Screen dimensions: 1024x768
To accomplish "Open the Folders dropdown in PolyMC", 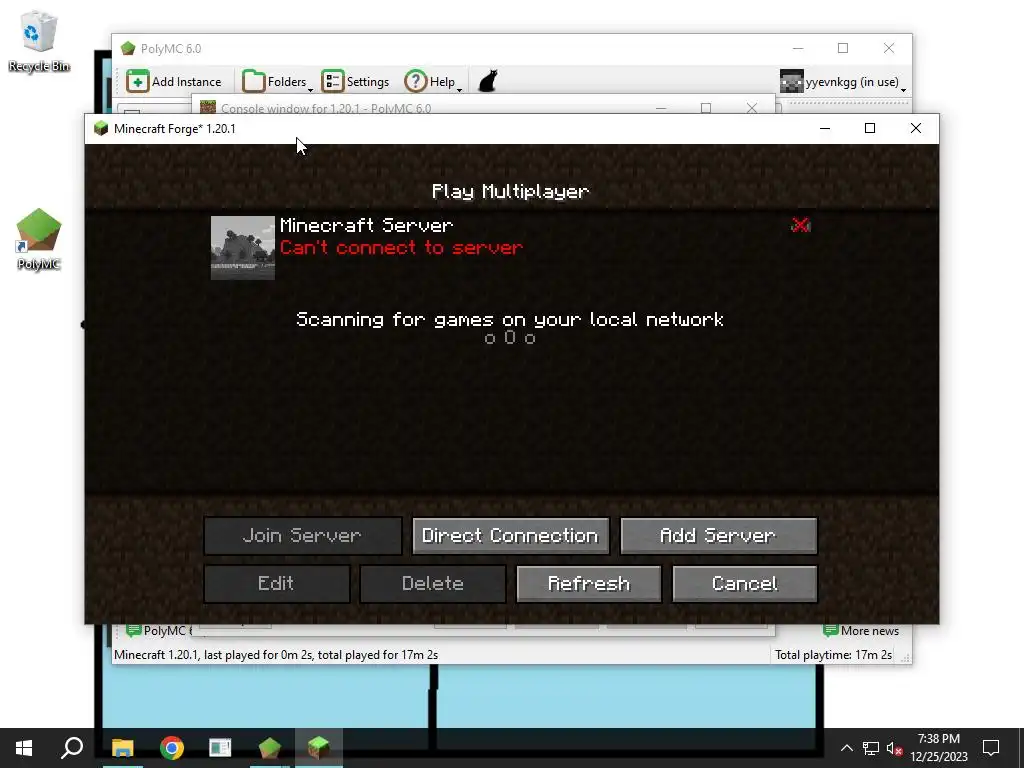I will click(278, 82).
